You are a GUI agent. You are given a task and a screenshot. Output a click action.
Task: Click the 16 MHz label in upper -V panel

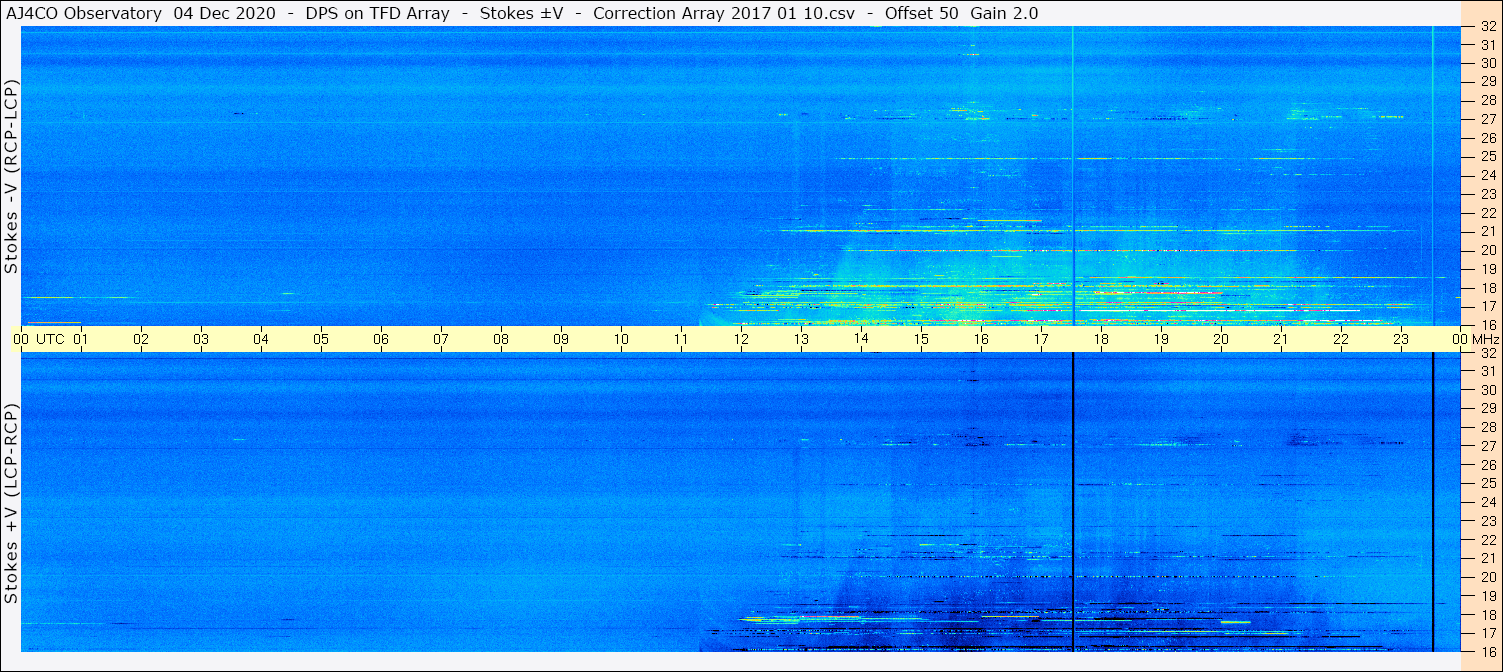1487,324
